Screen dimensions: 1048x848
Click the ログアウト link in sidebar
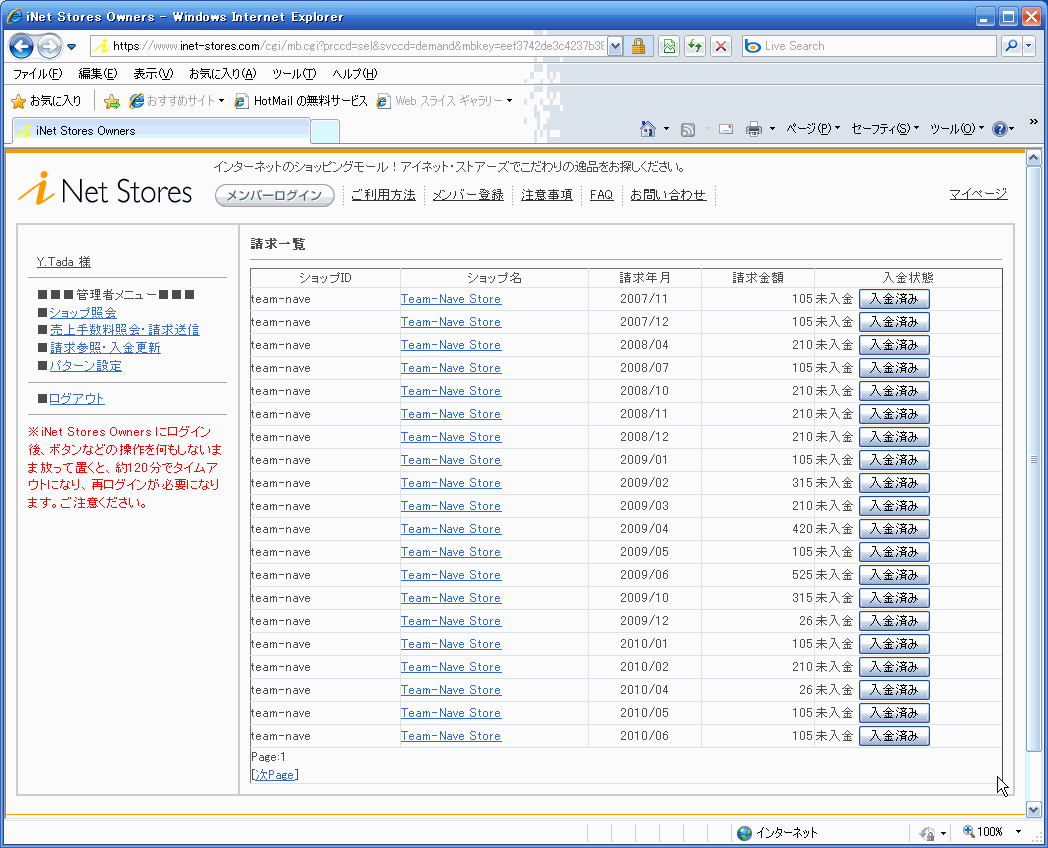[x=77, y=399]
